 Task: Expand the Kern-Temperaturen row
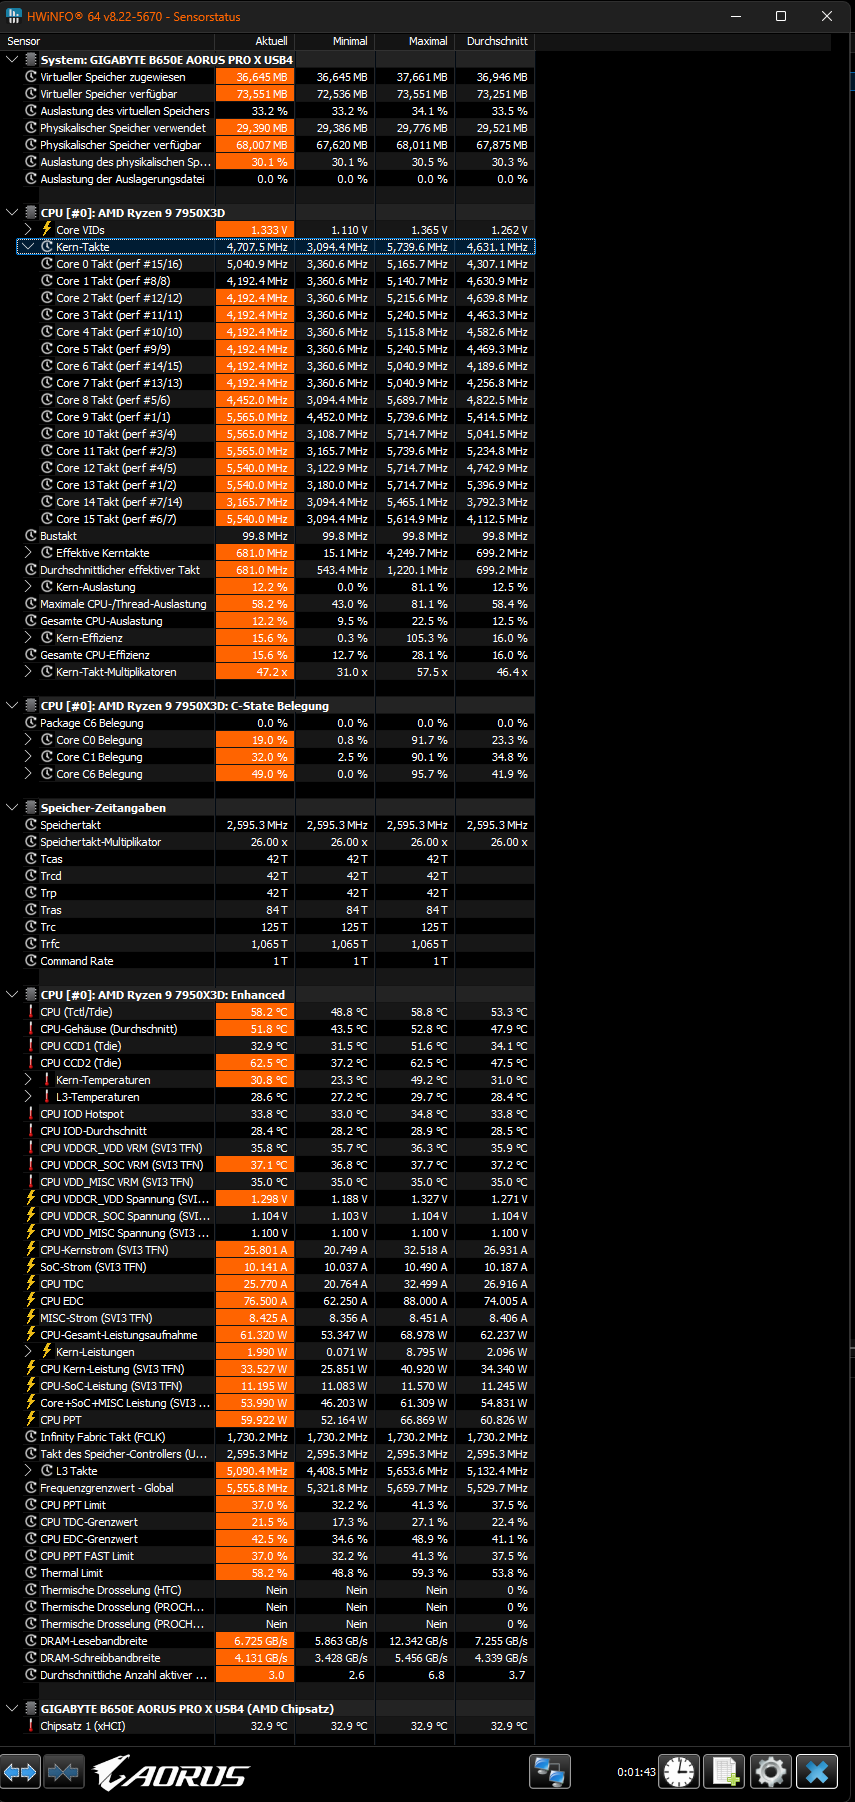[28, 1079]
